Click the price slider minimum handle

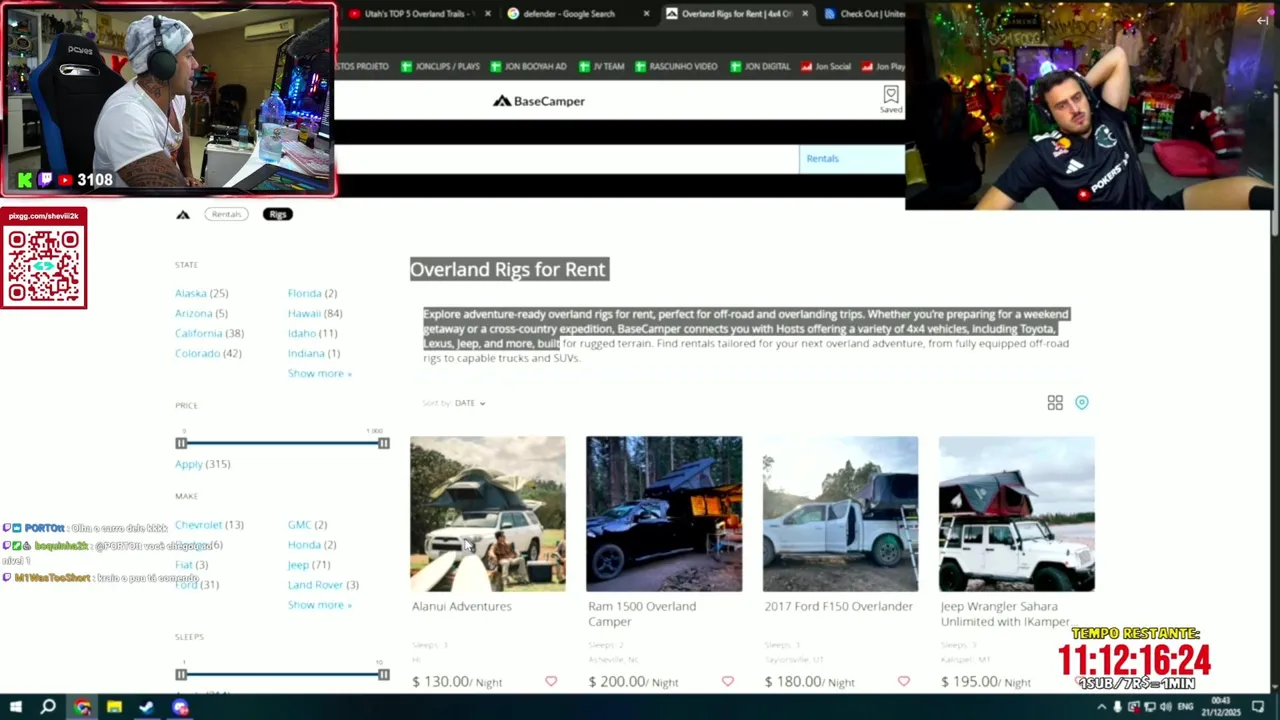(x=181, y=443)
